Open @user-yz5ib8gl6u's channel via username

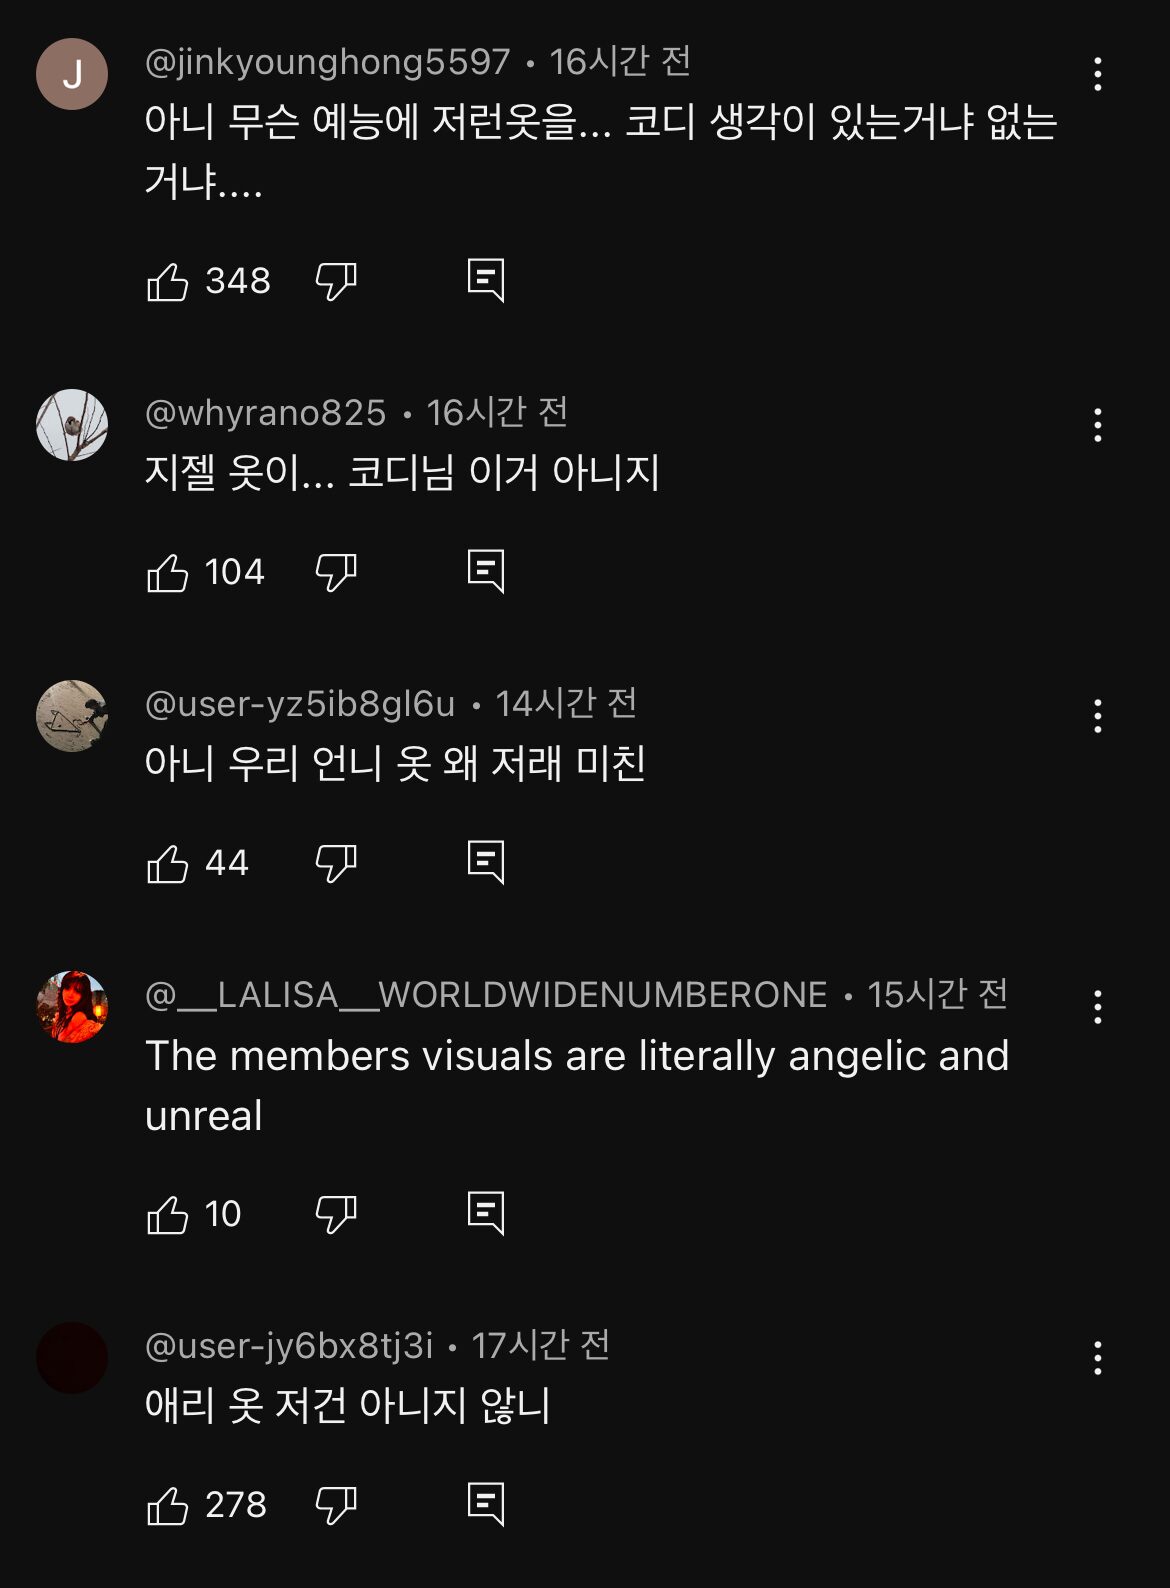[300, 704]
